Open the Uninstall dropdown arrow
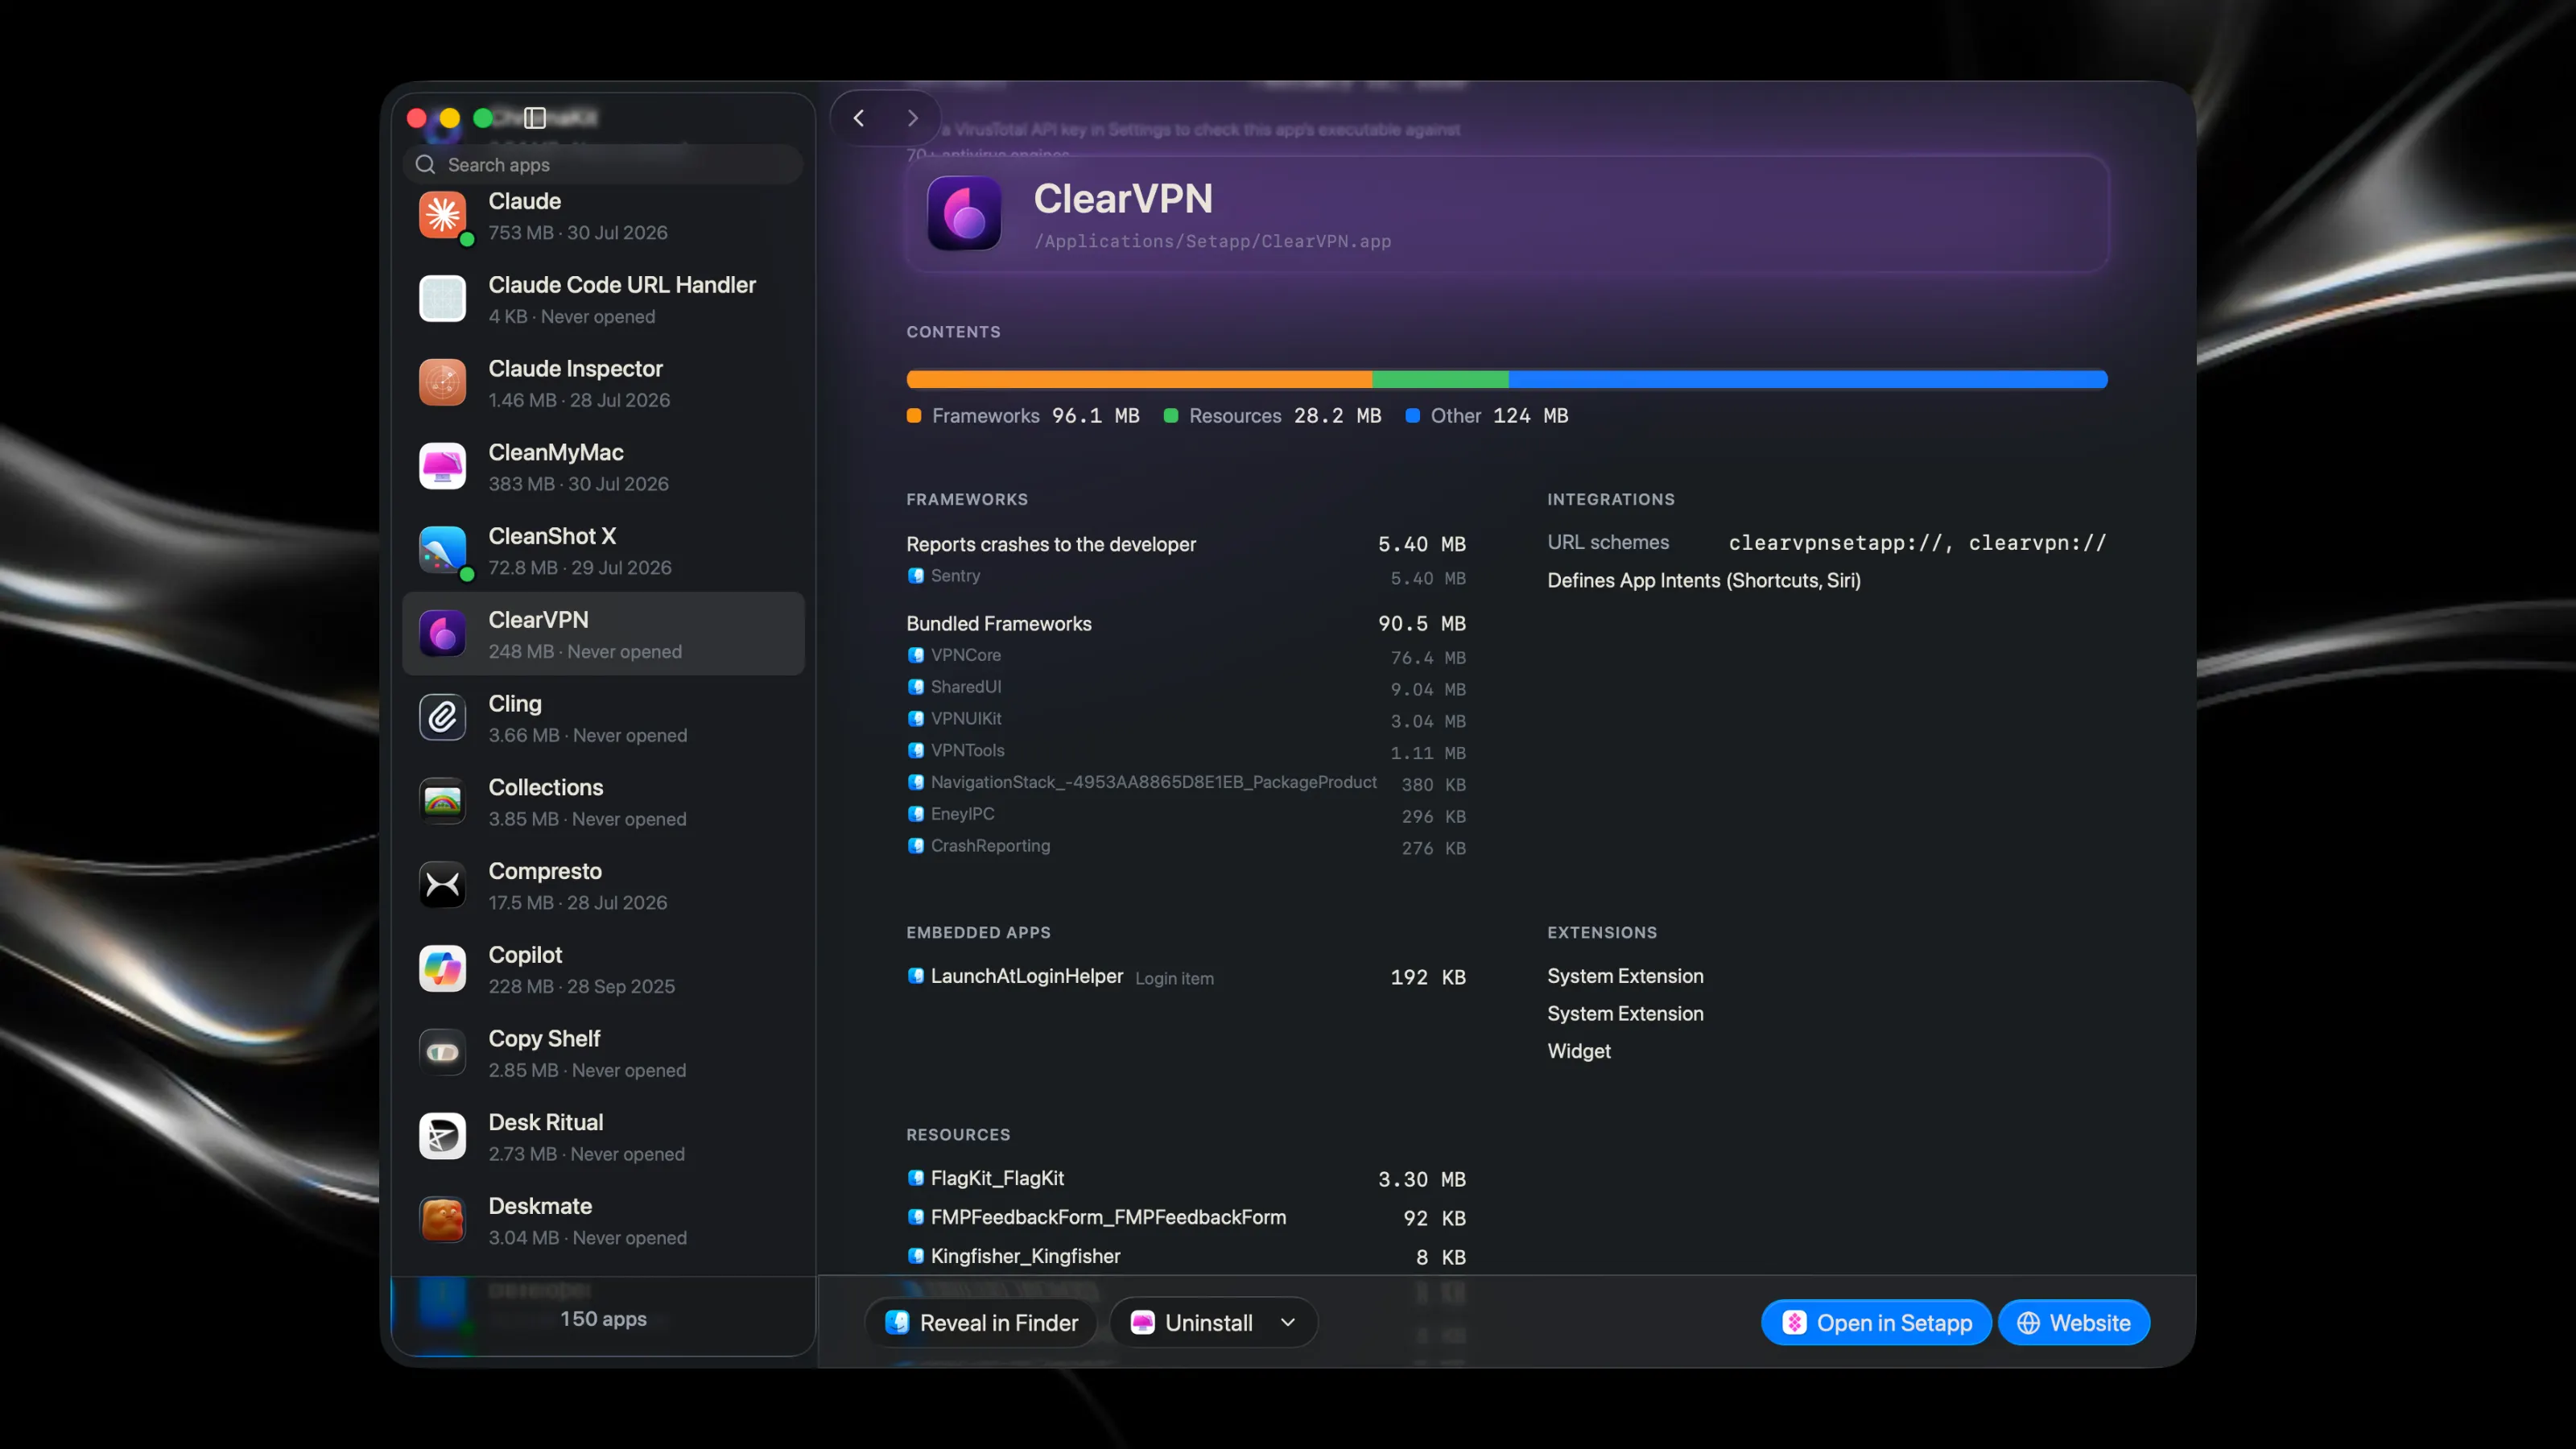2576x1449 pixels. (1288, 1323)
